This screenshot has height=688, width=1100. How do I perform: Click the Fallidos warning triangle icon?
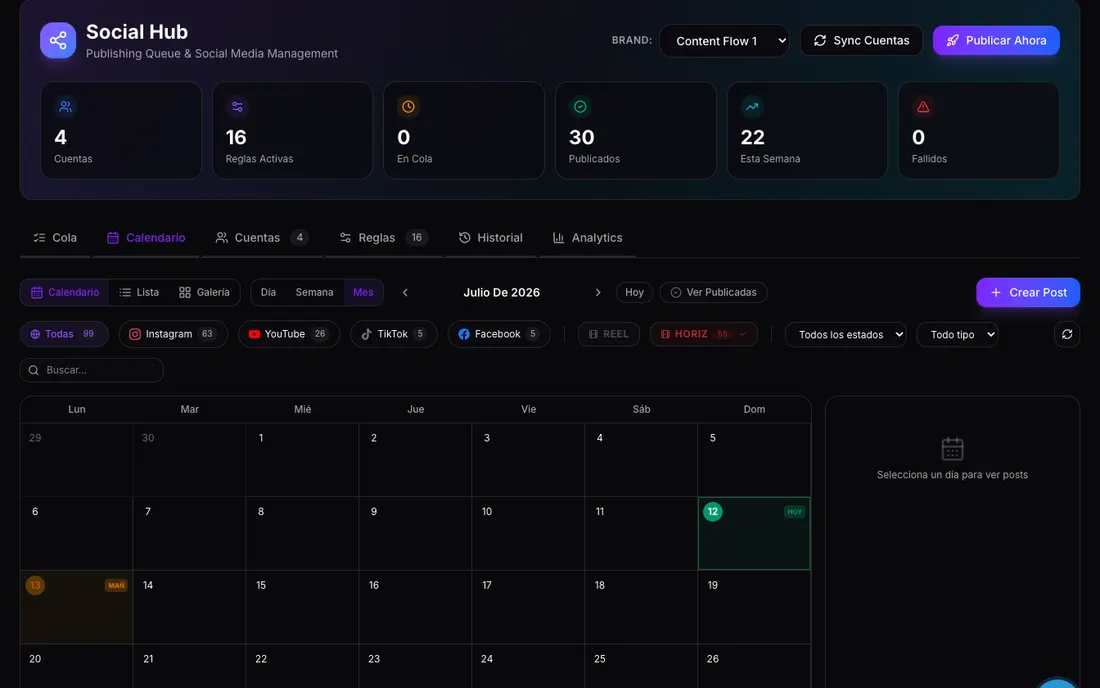point(923,107)
